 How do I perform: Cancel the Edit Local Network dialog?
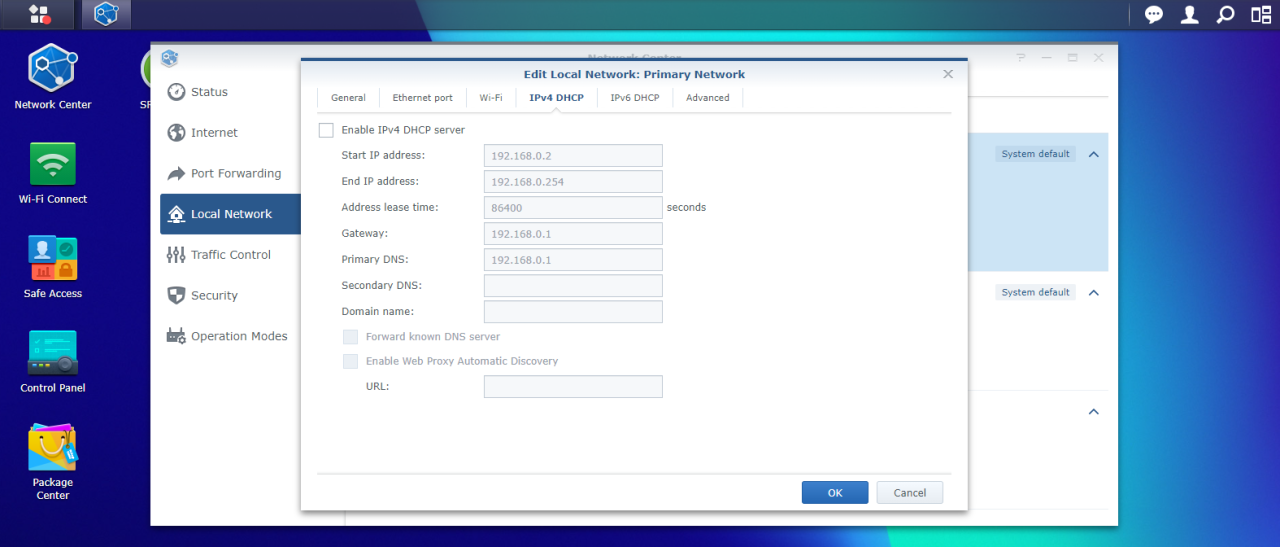pyautogui.click(x=909, y=492)
